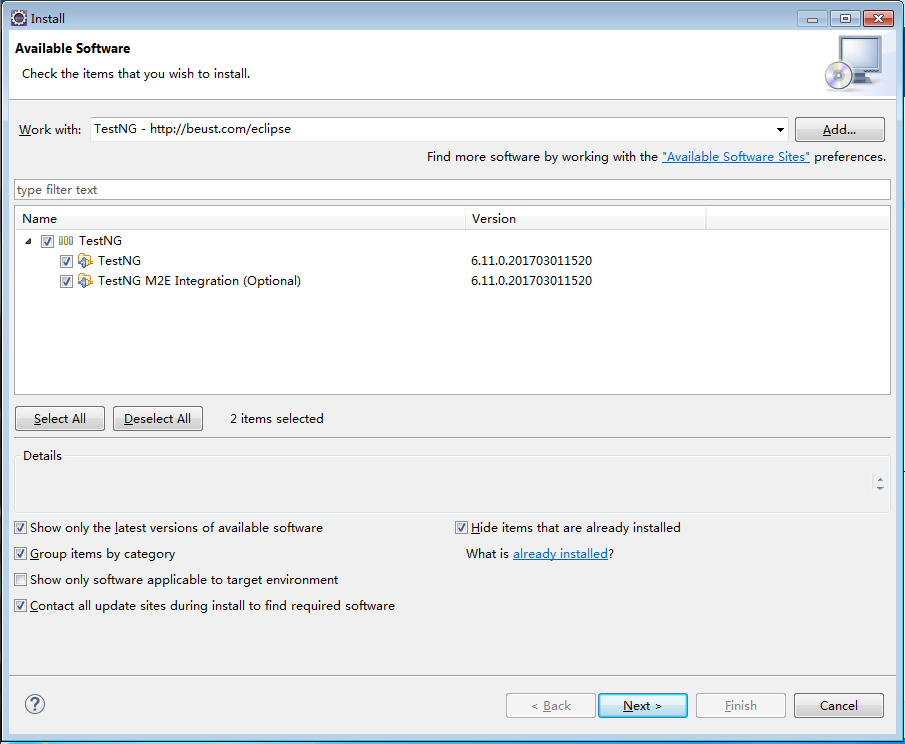Open the Available Software Sites link
905x744 pixels.
(735, 157)
